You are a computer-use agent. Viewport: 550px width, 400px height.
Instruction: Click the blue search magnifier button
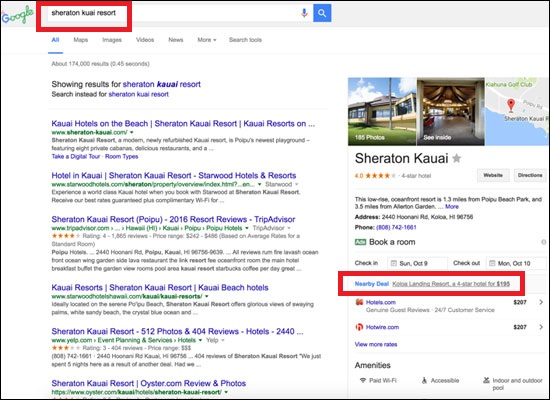tap(322, 13)
